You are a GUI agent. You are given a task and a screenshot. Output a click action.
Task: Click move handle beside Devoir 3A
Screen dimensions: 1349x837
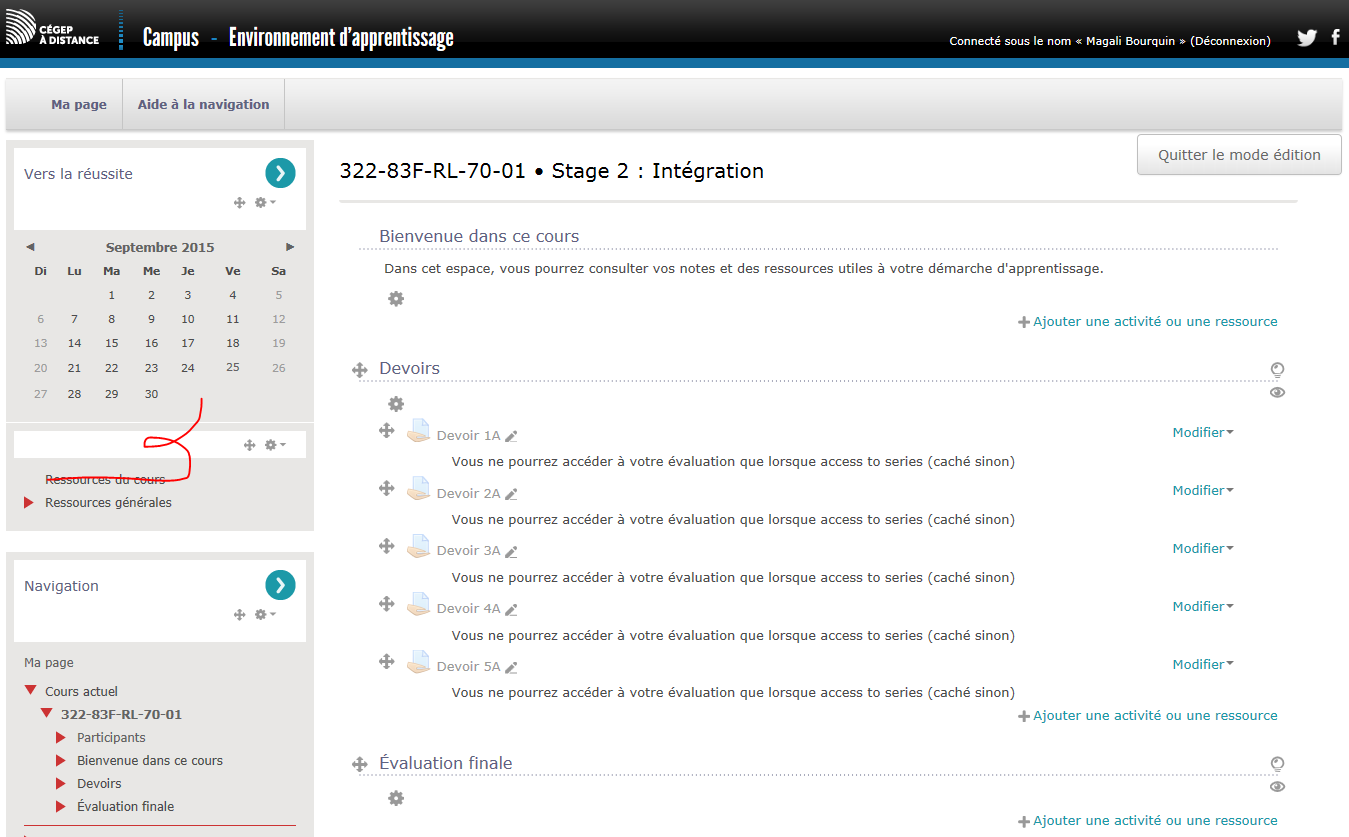(386, 546)
